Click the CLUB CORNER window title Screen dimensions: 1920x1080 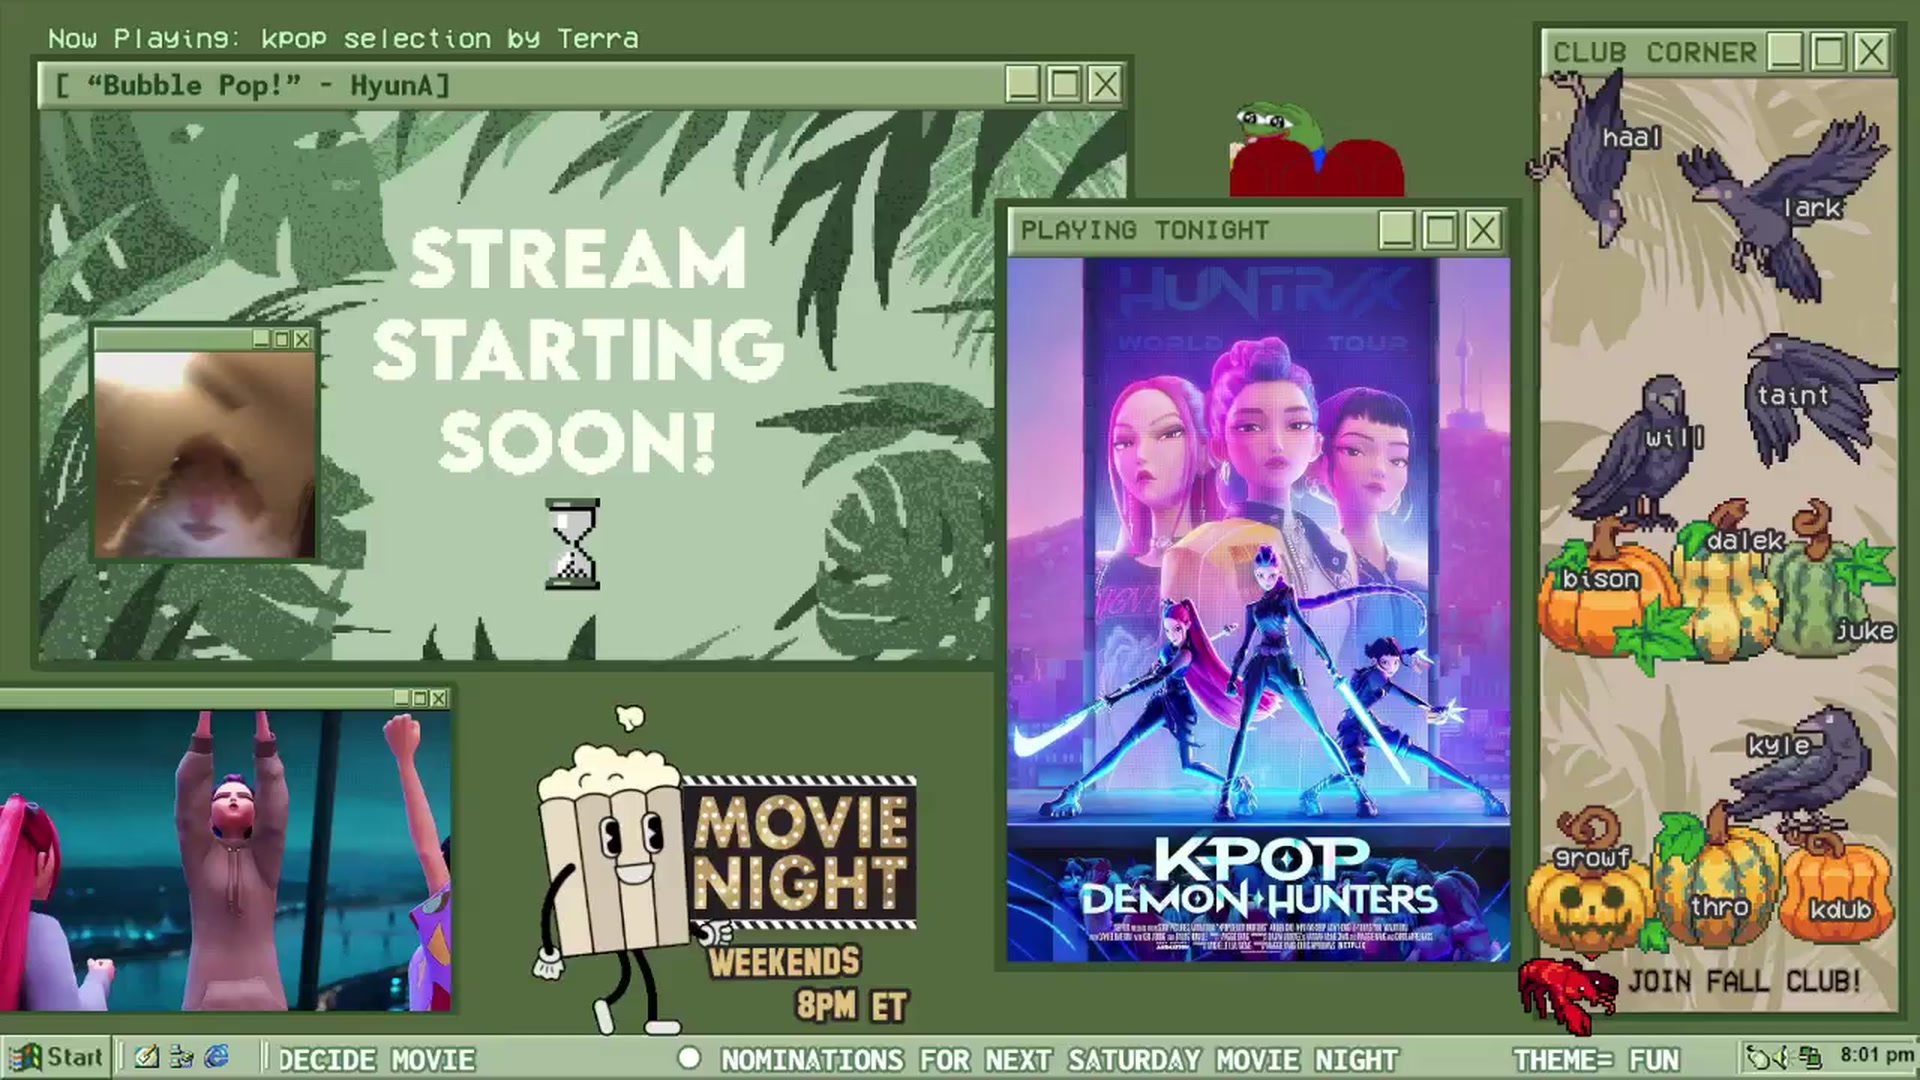click(x=1654, y=52)
